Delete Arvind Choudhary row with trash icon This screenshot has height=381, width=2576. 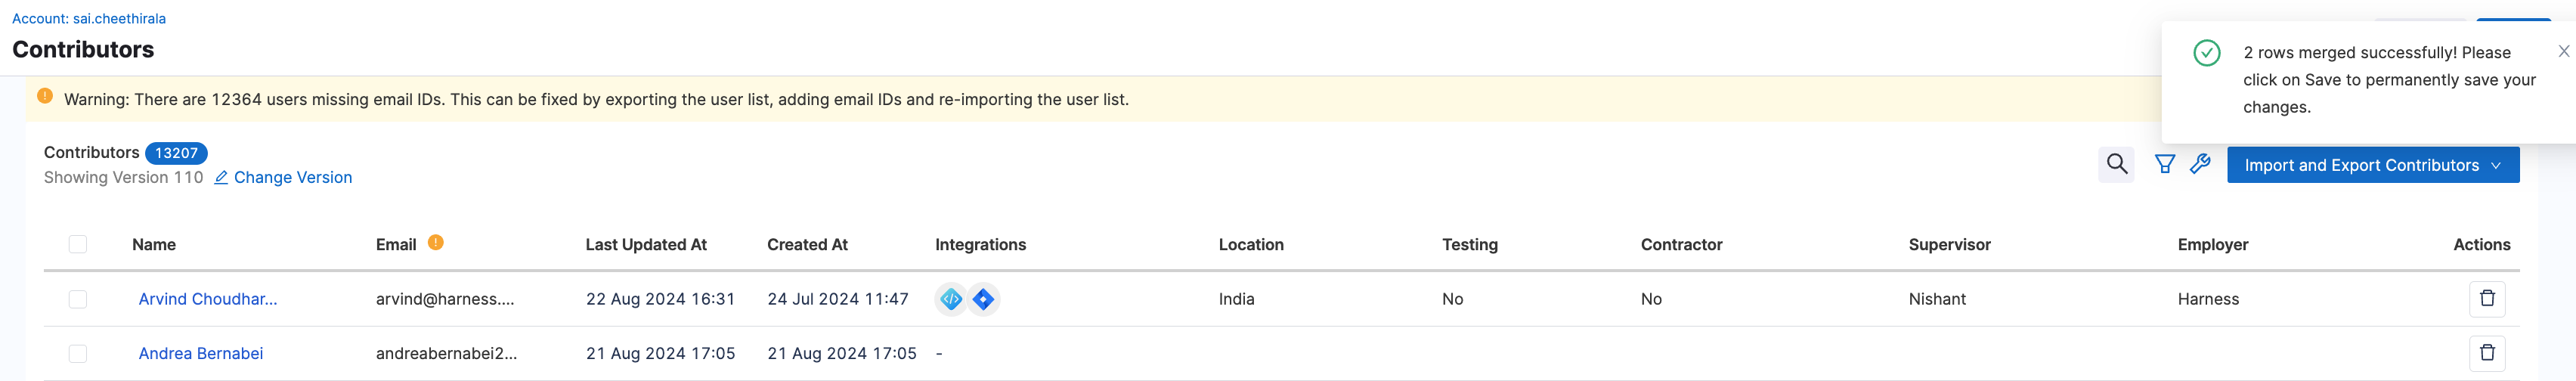click(2487, 298)
